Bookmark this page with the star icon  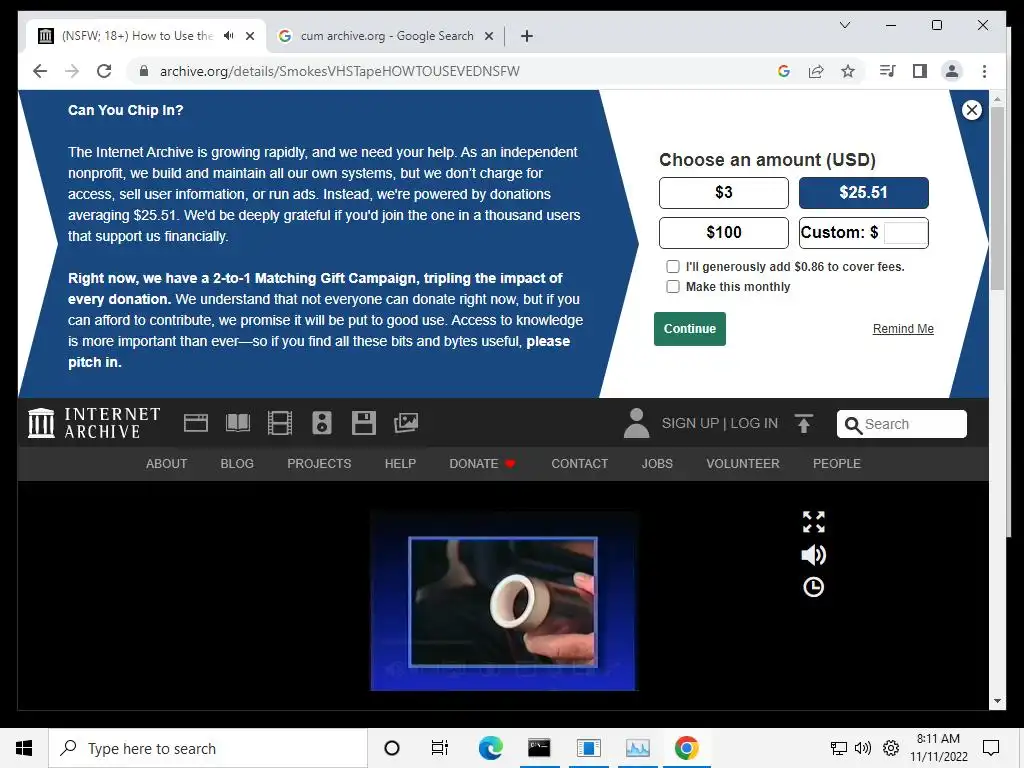(x=848, y=71)
